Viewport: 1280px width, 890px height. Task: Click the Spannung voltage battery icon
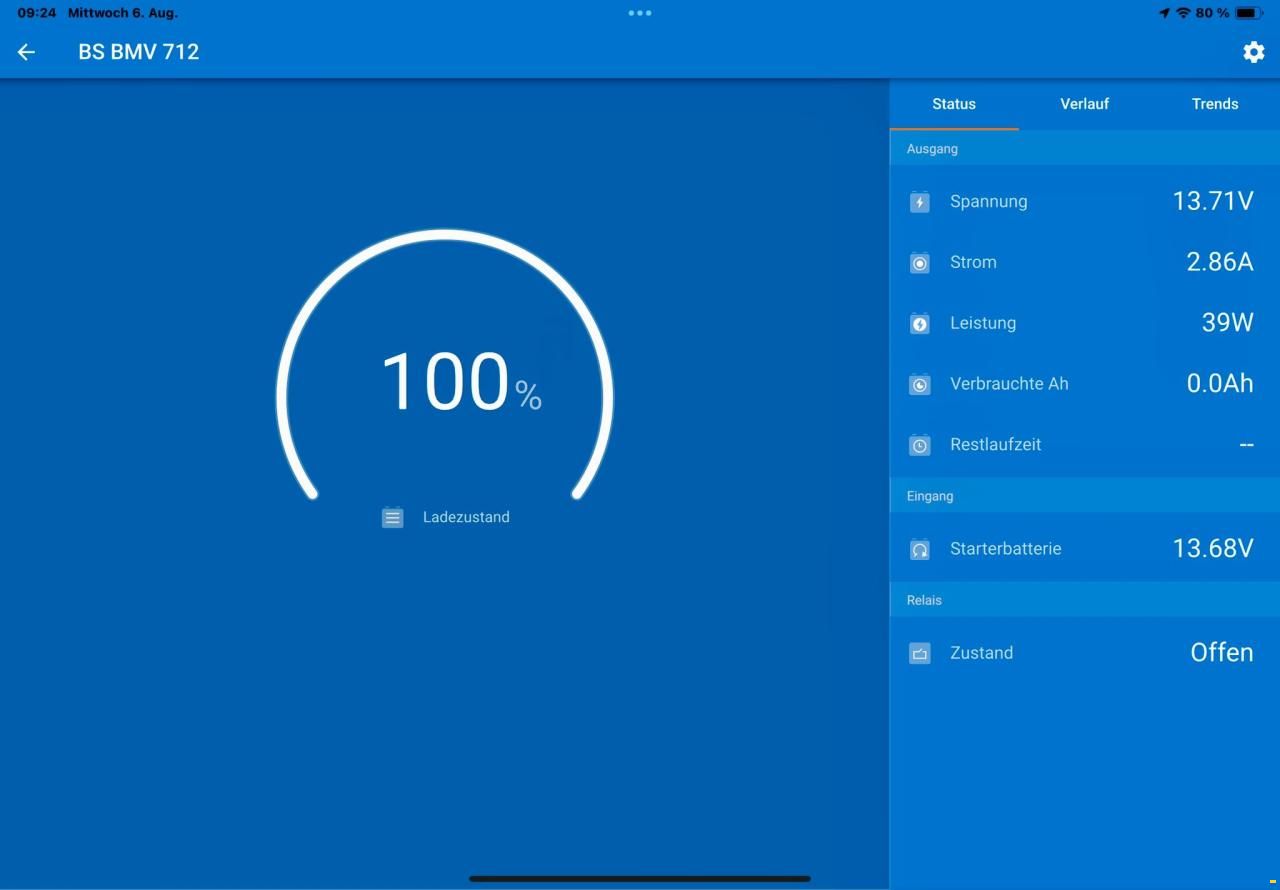pos(920,202)
